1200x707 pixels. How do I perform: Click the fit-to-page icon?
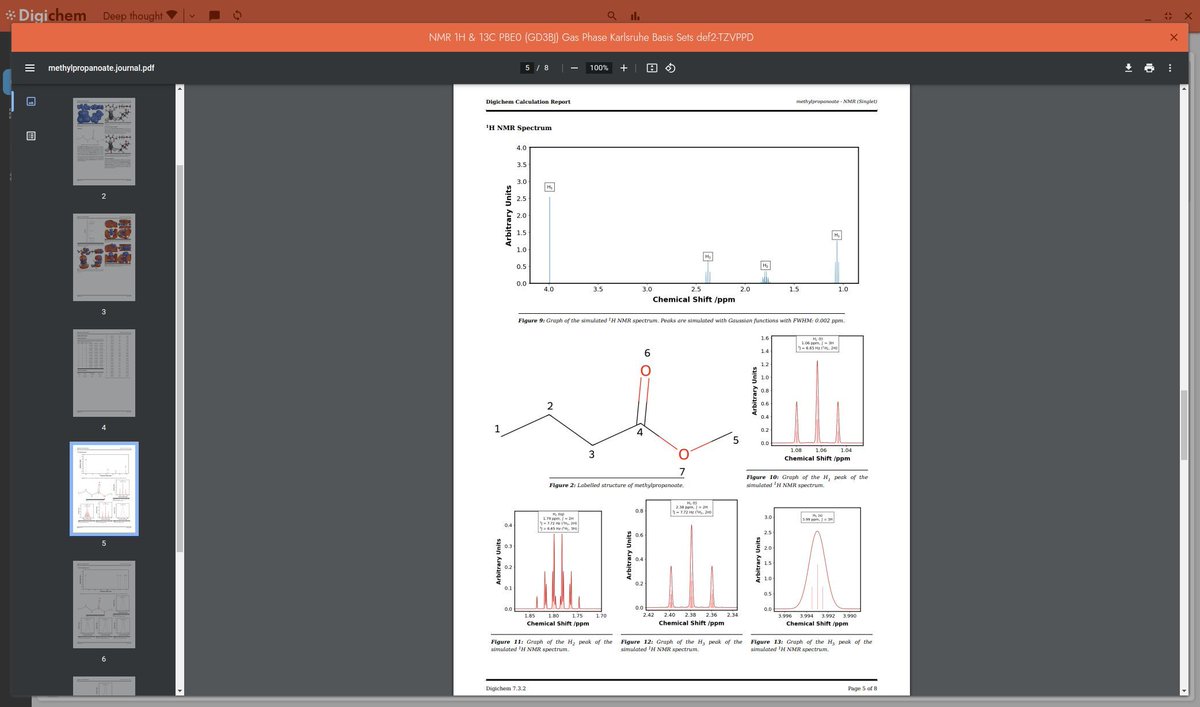(652, 68)
